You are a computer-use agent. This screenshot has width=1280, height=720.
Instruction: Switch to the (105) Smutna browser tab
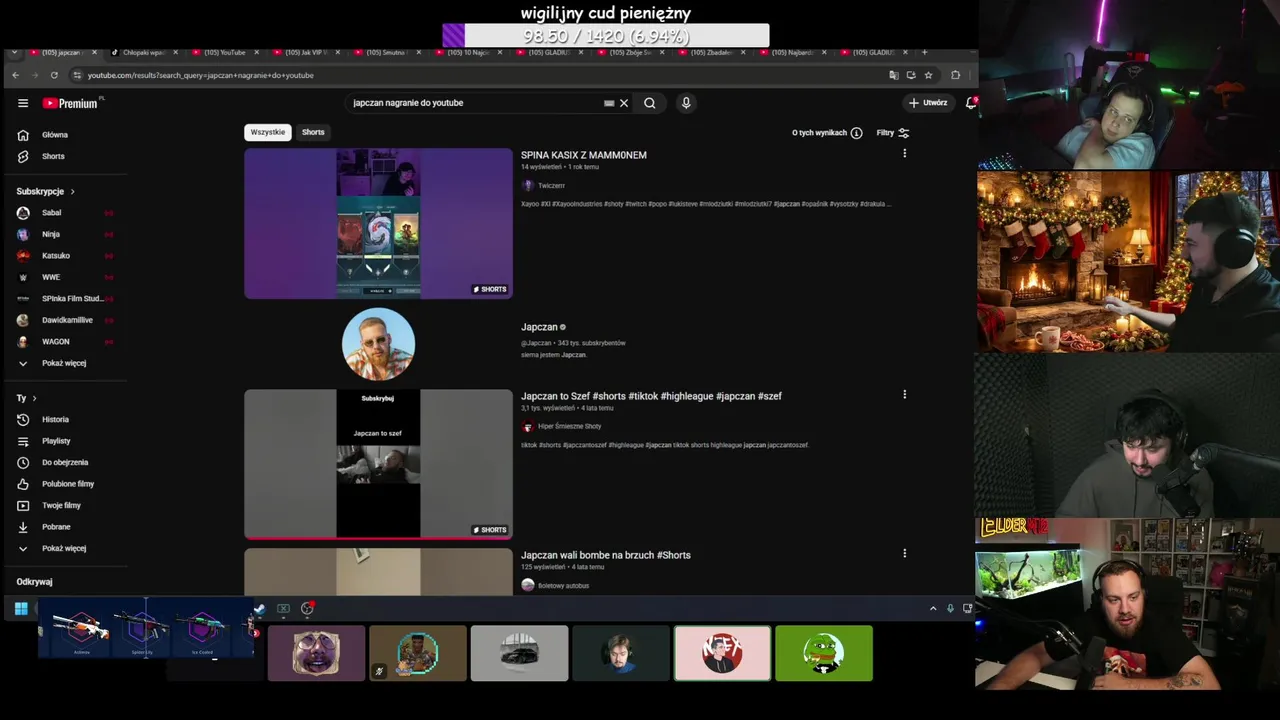tap(385, 52)
